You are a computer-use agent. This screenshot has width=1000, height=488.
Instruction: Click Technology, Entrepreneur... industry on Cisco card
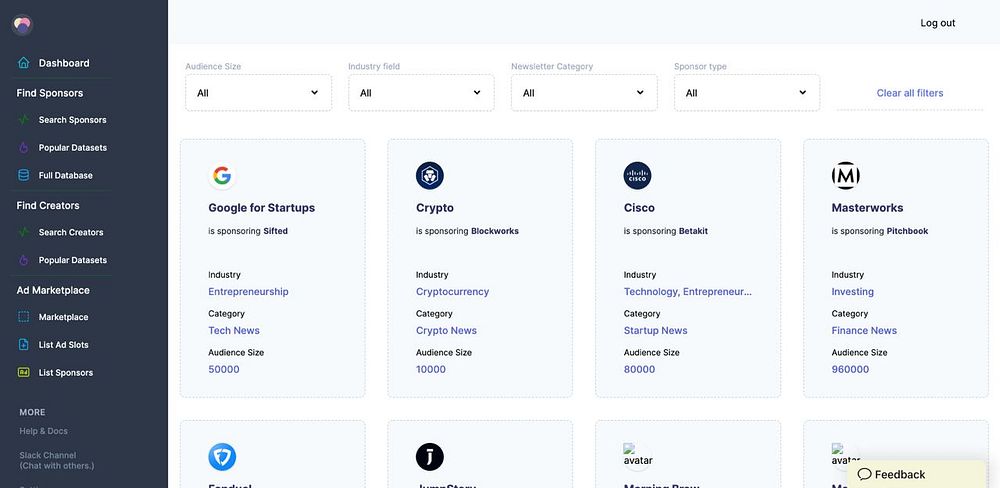point(688,292)
